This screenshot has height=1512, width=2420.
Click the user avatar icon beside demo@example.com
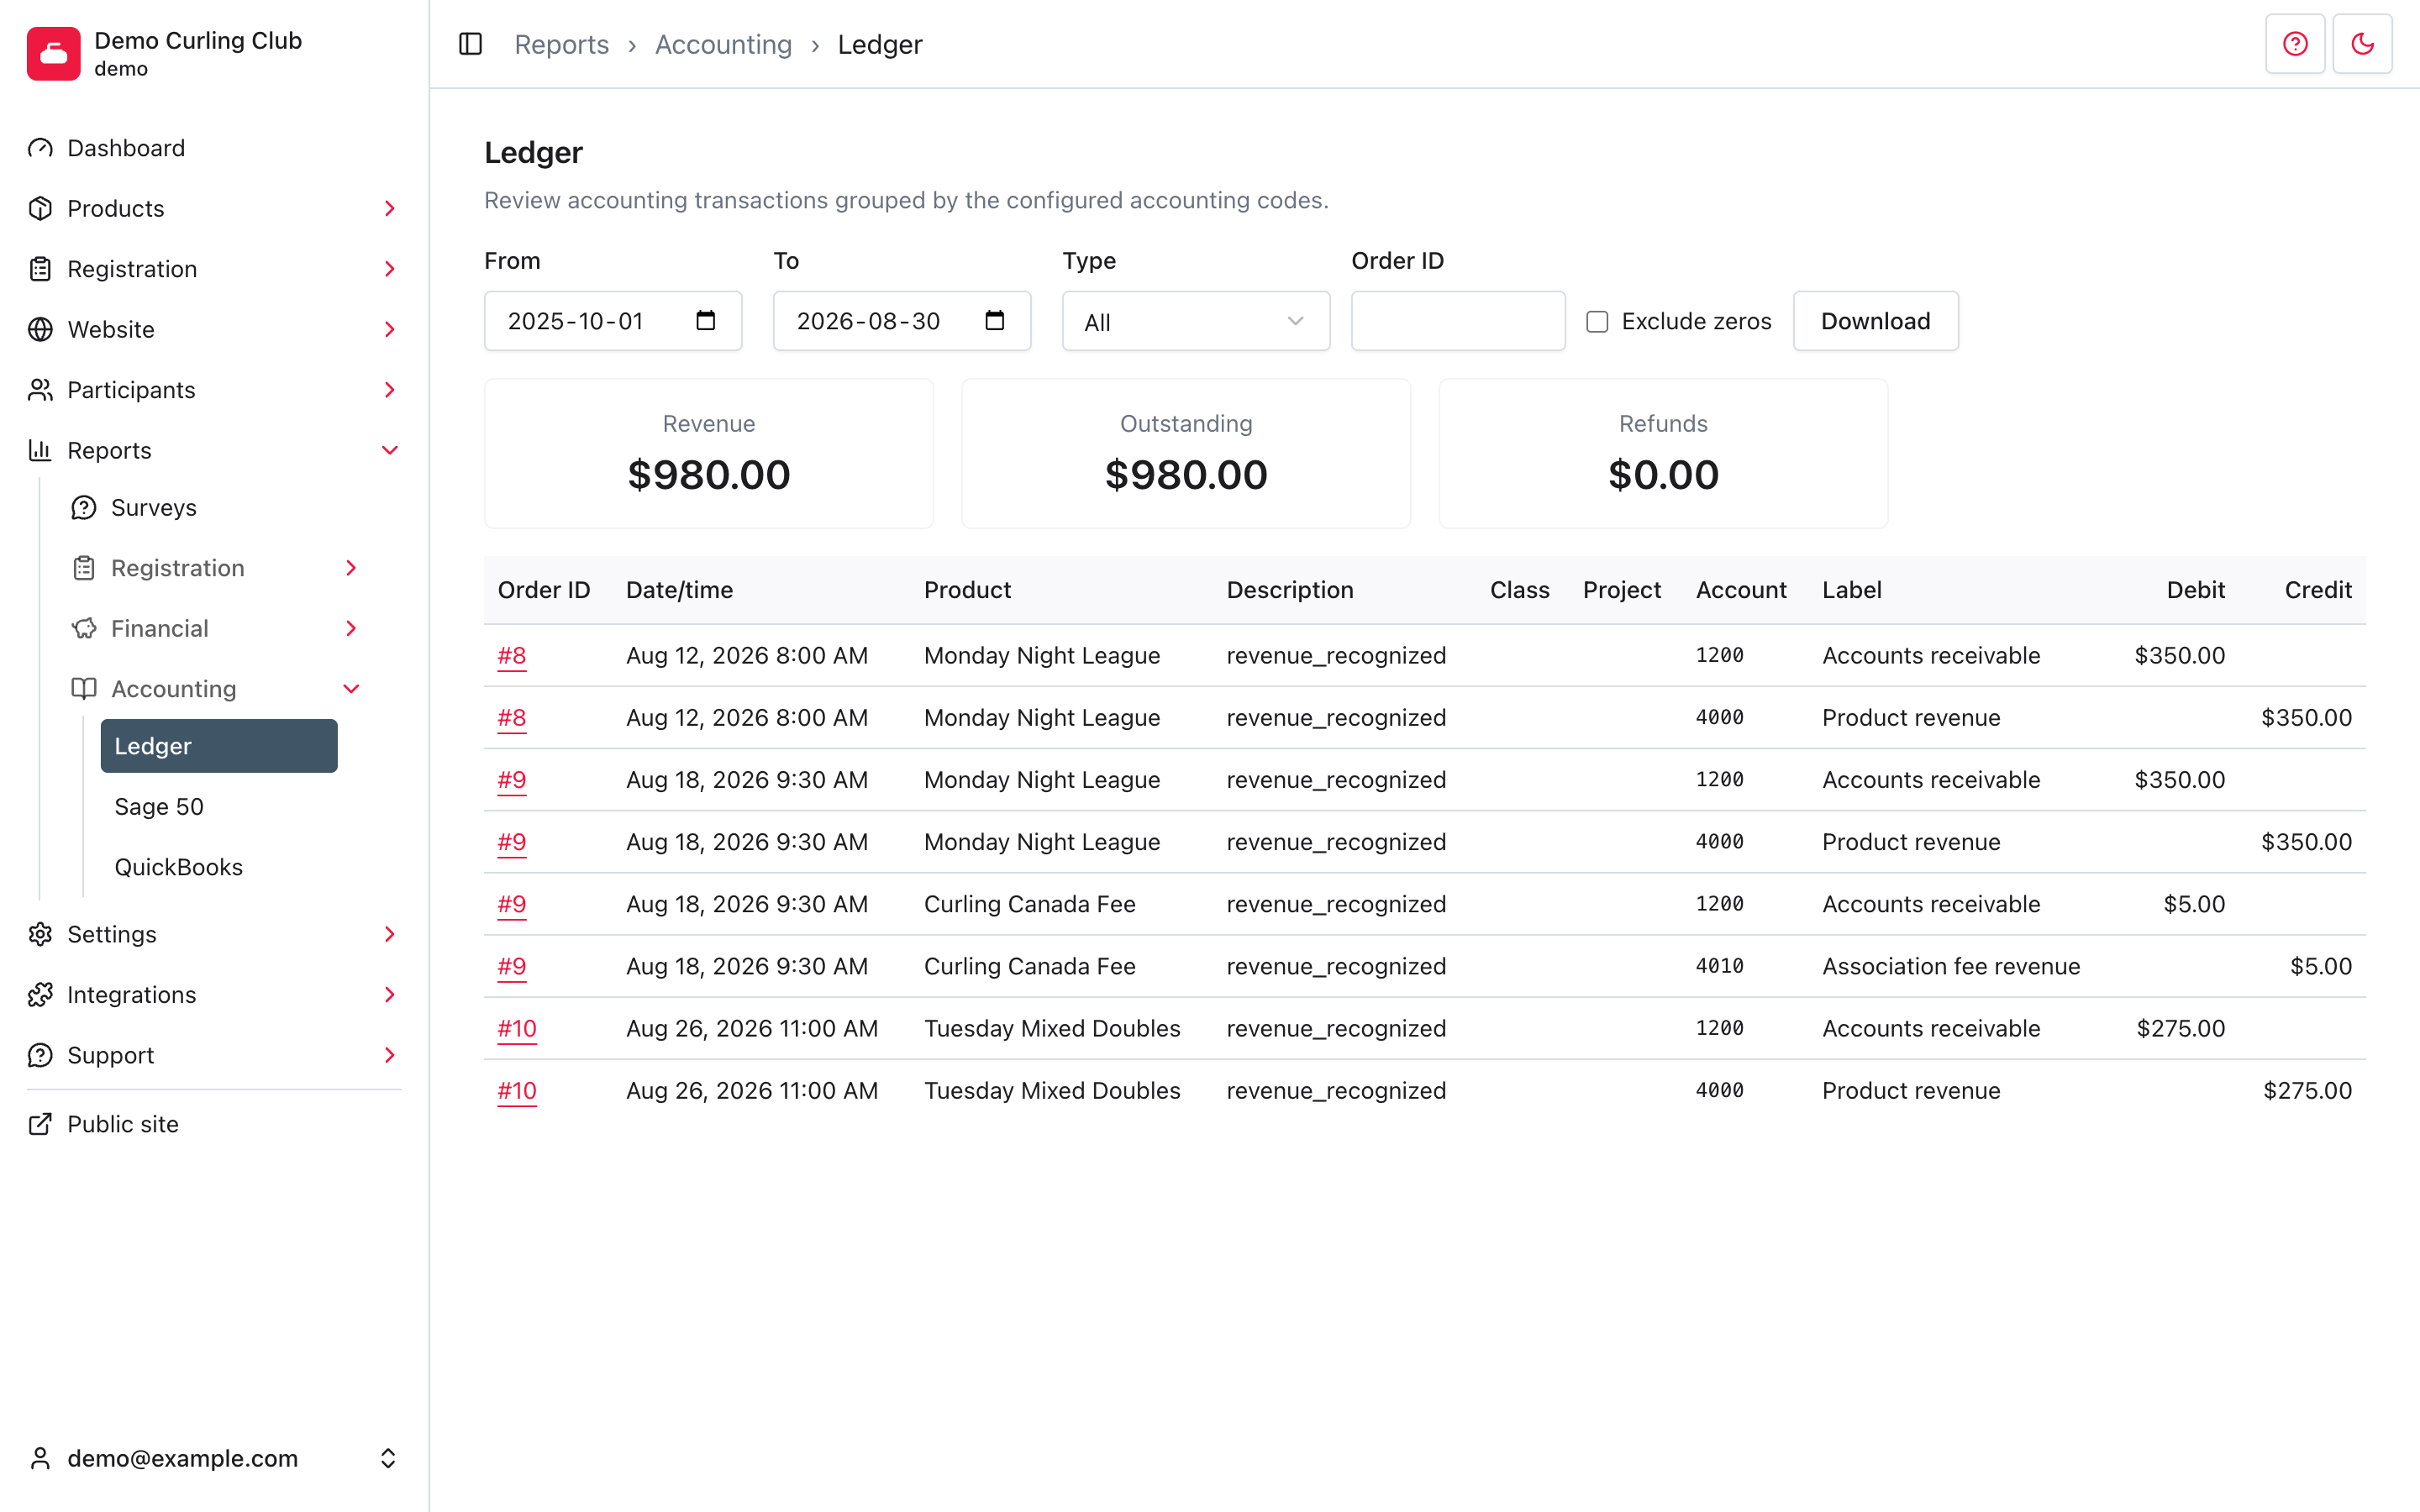click(40, 1458)
